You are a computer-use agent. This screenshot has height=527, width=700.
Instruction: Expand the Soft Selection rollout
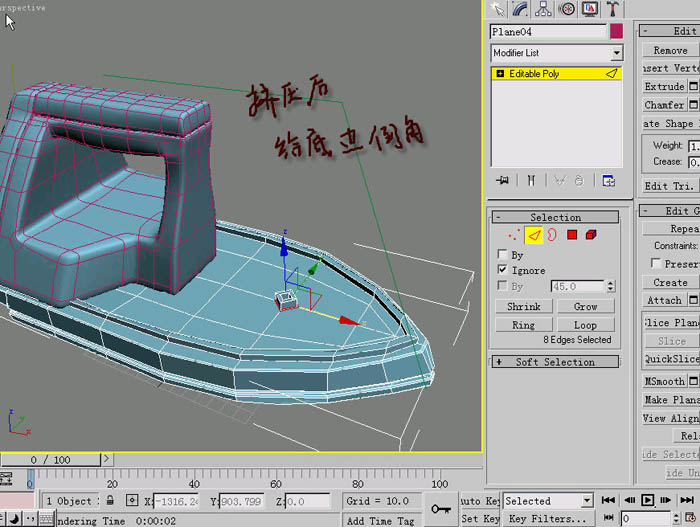pos(555,362)
